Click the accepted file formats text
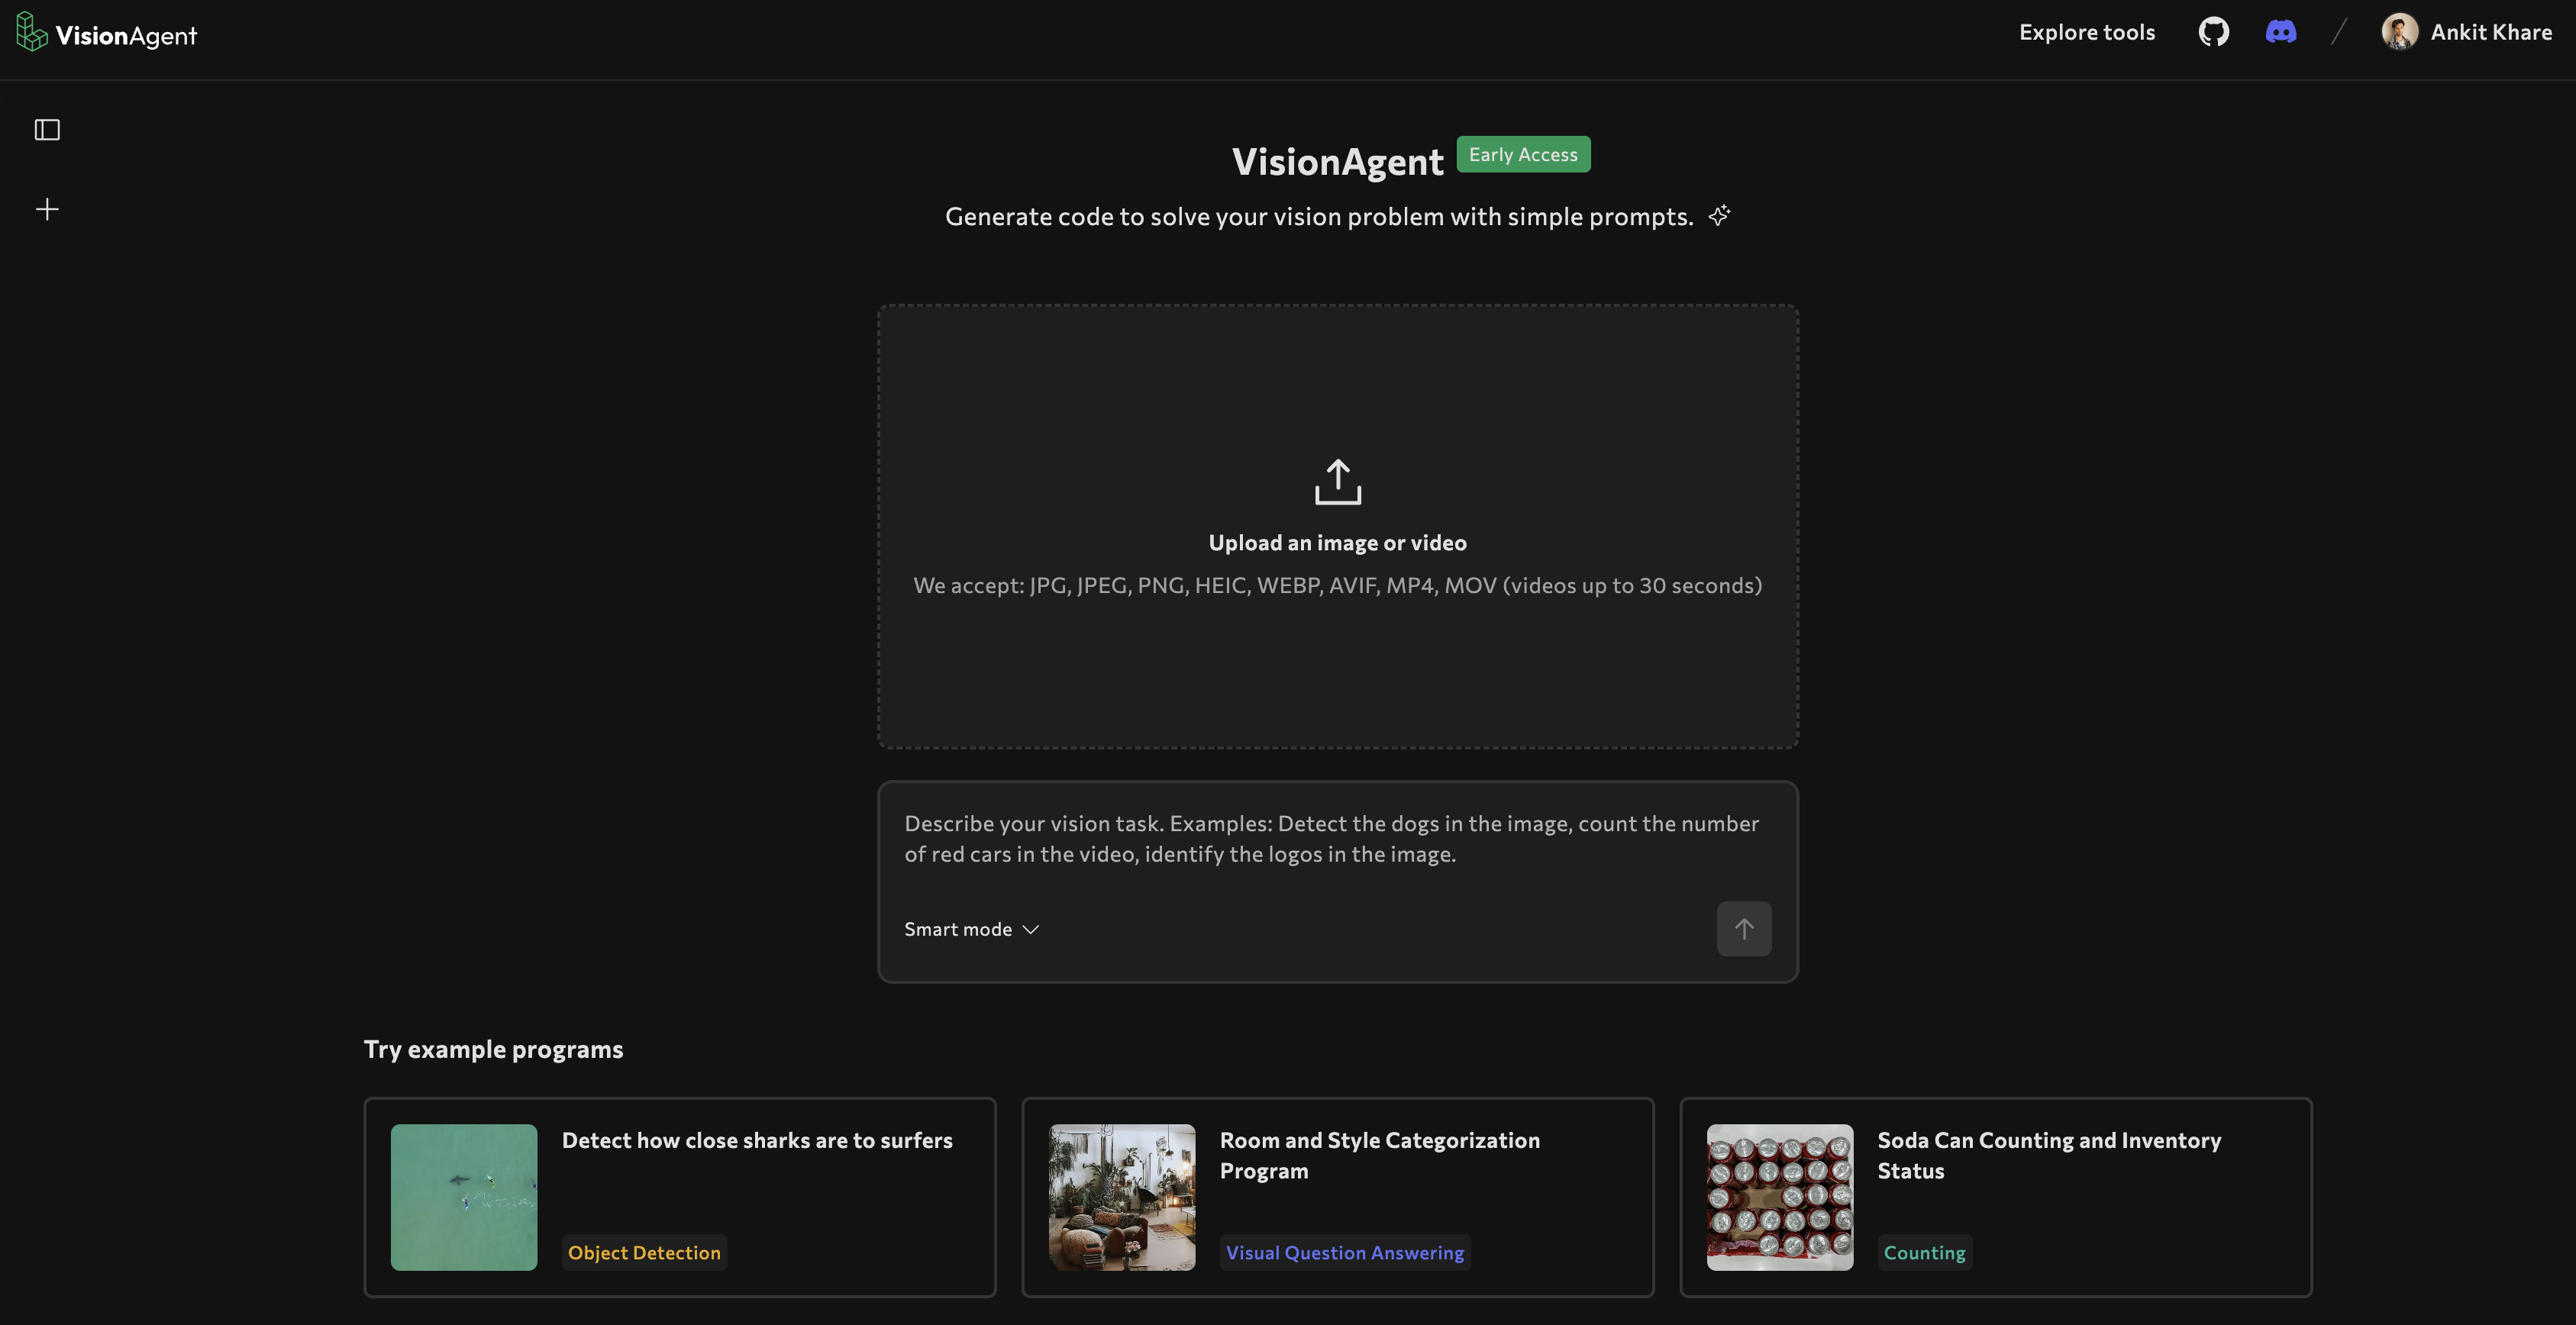2576x1325 pixels. [x=1337, y=585]
